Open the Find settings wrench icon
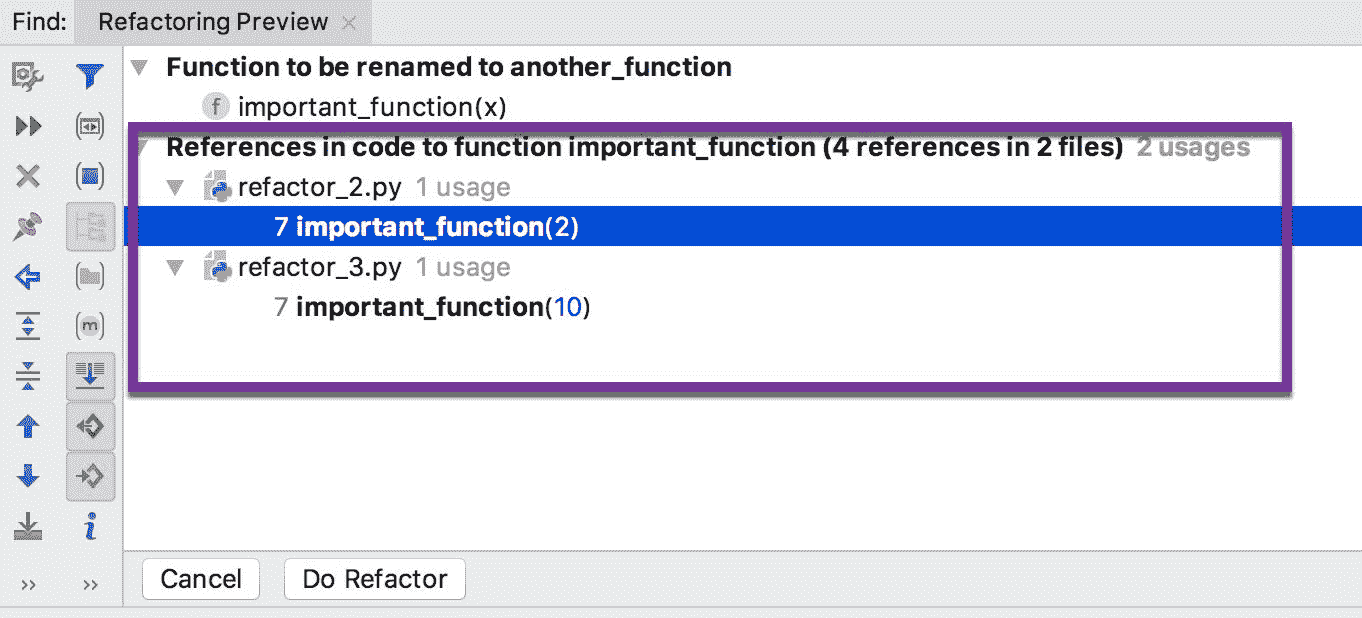The width and height of the screenshot is (1362, 618). pyautogui.click(x=28, y=75)
